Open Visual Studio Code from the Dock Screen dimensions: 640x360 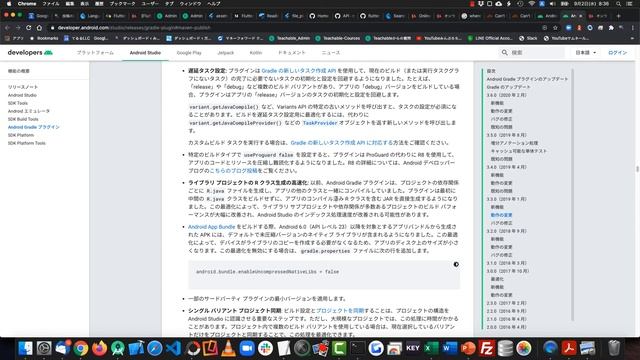click(173, 348)
